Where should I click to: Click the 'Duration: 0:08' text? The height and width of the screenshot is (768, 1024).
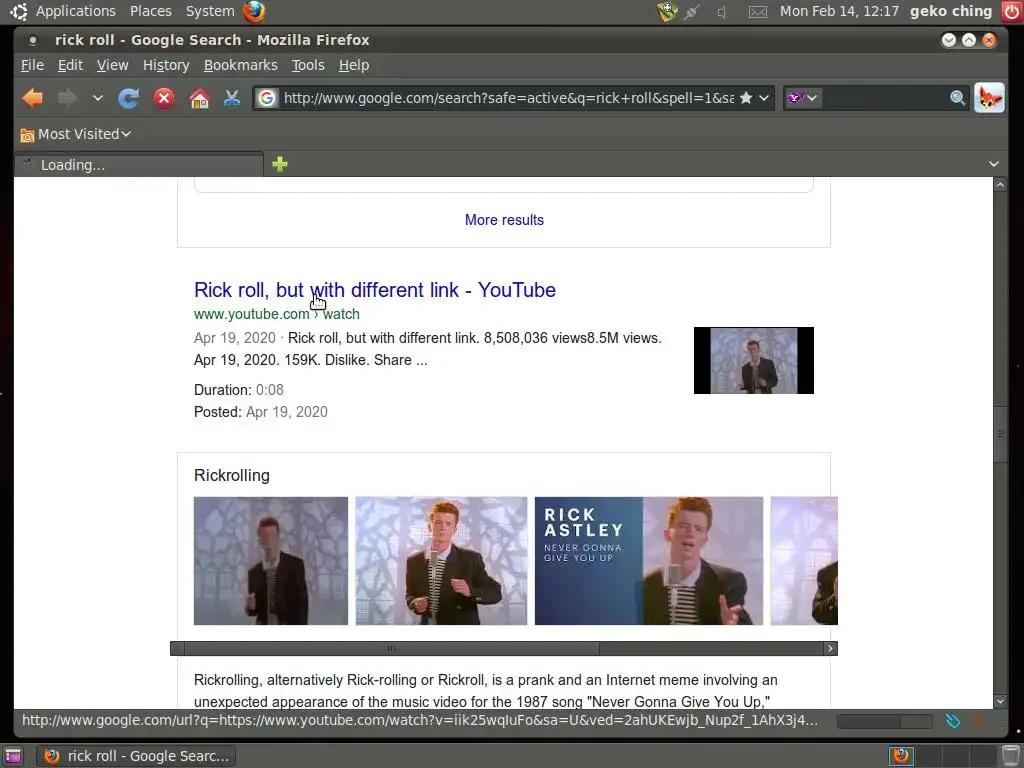tap(239, 390)
